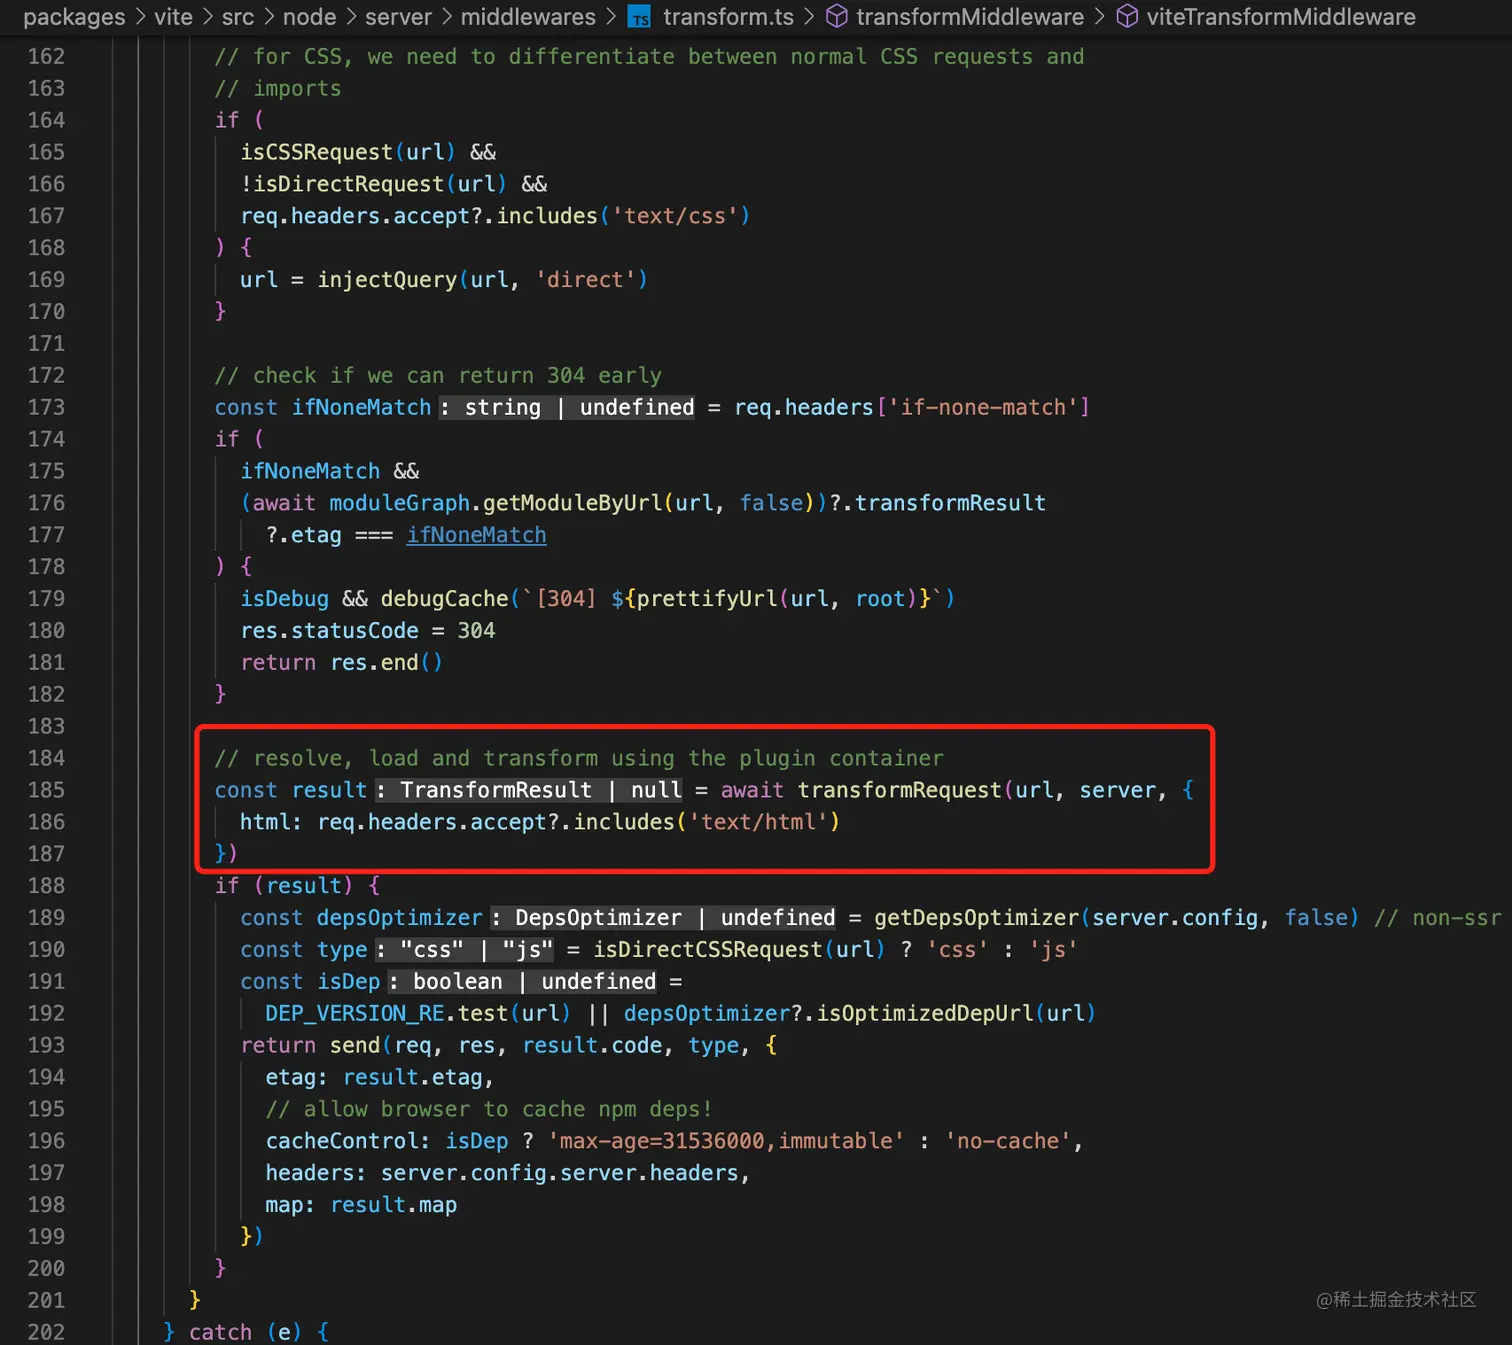Click the "css" | "js" type hint

pyautogui.click(x=464, y=950)
